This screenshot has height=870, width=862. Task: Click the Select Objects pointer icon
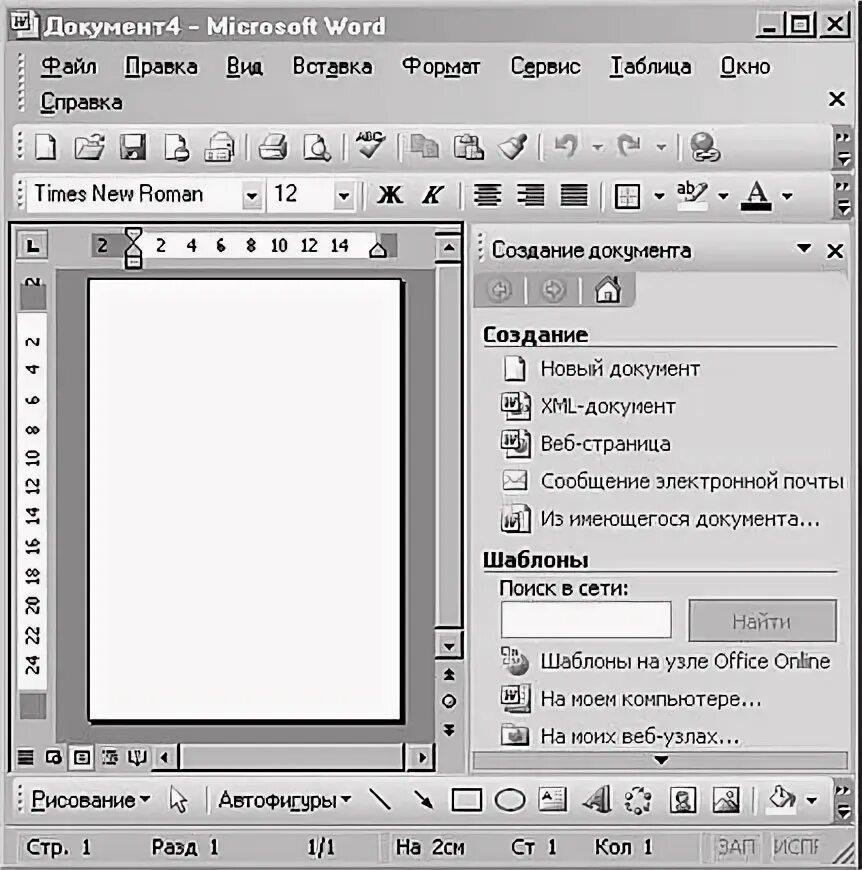click(x=179, y=800)
